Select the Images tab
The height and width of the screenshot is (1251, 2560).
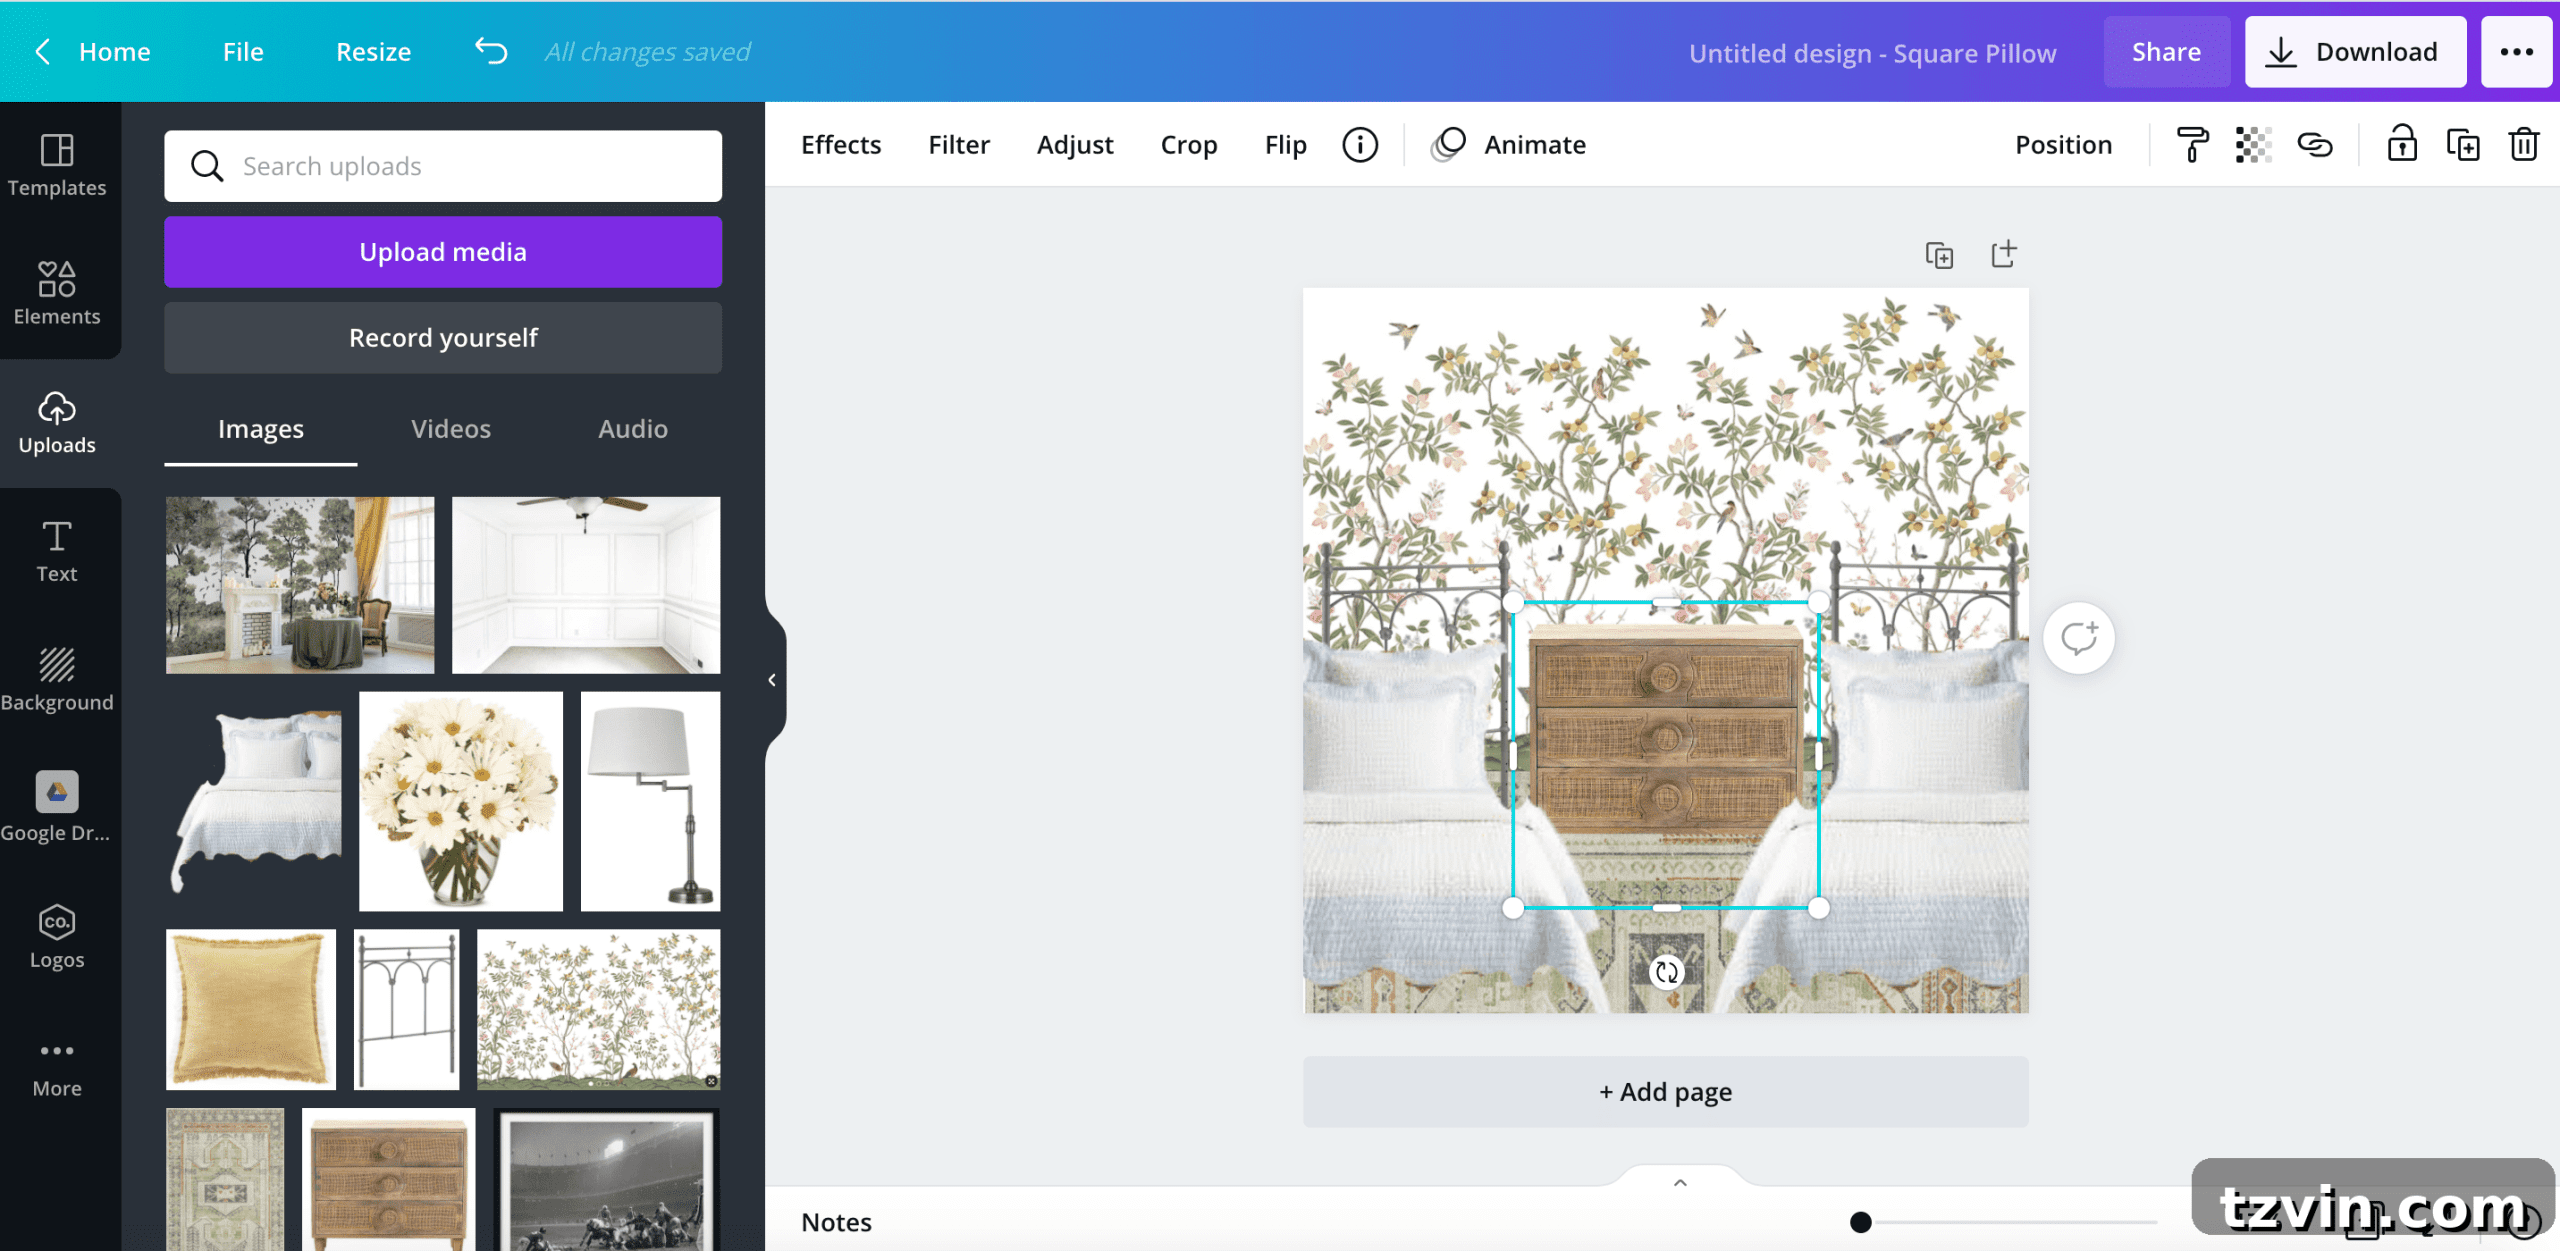point(261,429)
